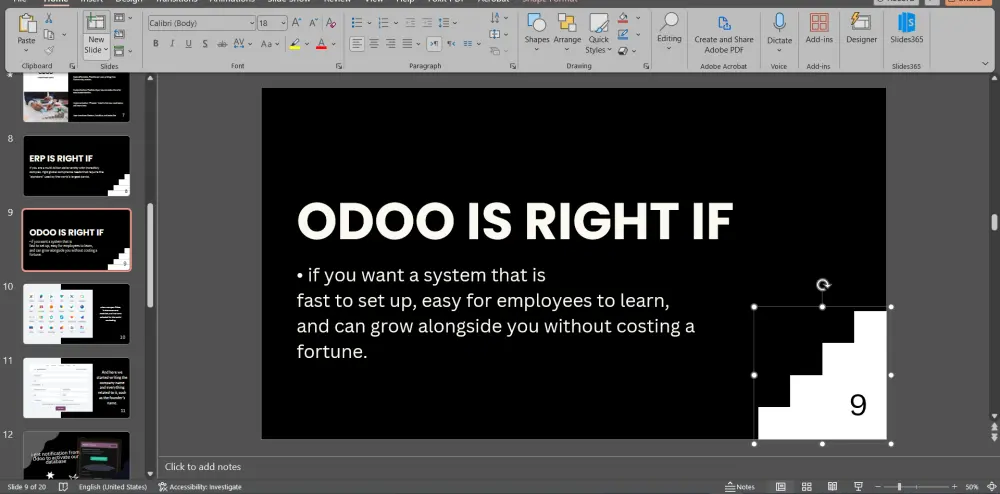
Task: Select the Format Painter brush
Action: pyautogui.click(x=48, y=50)
